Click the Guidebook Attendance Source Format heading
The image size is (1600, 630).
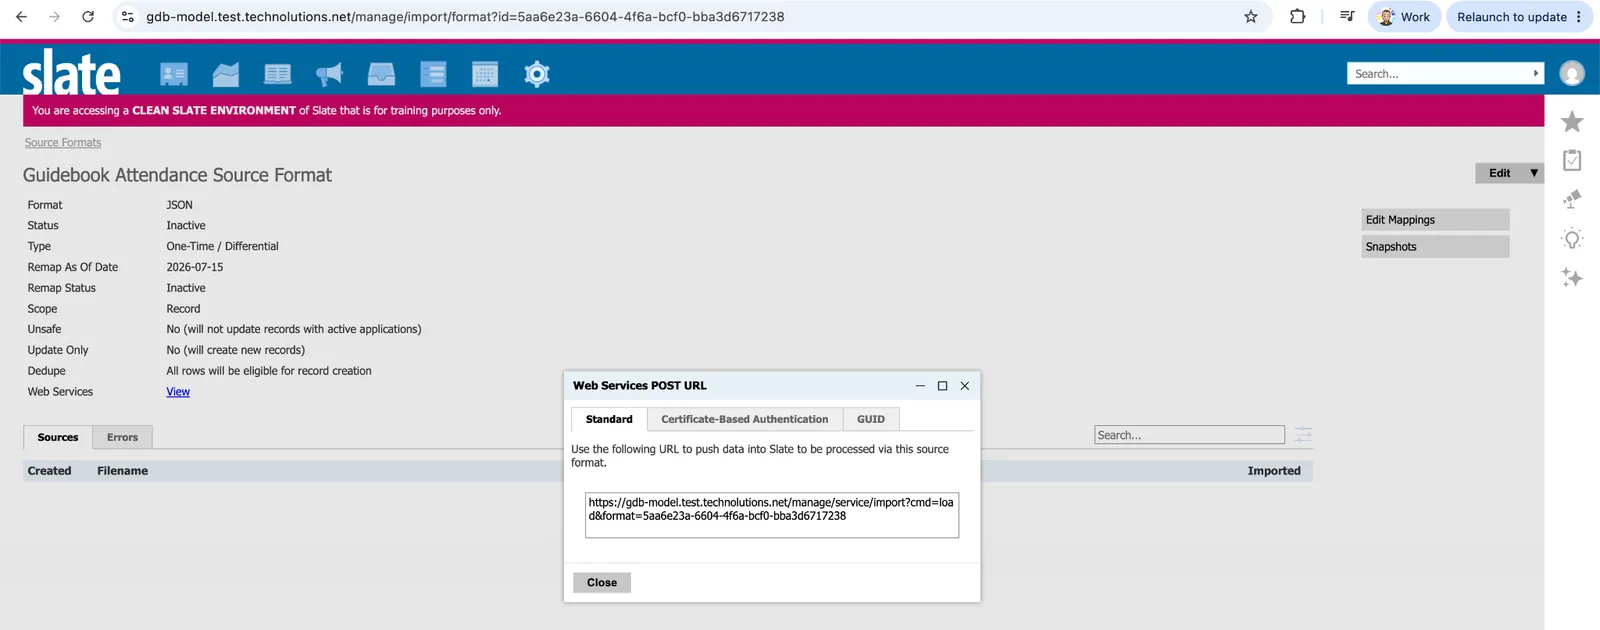point(177,175)
